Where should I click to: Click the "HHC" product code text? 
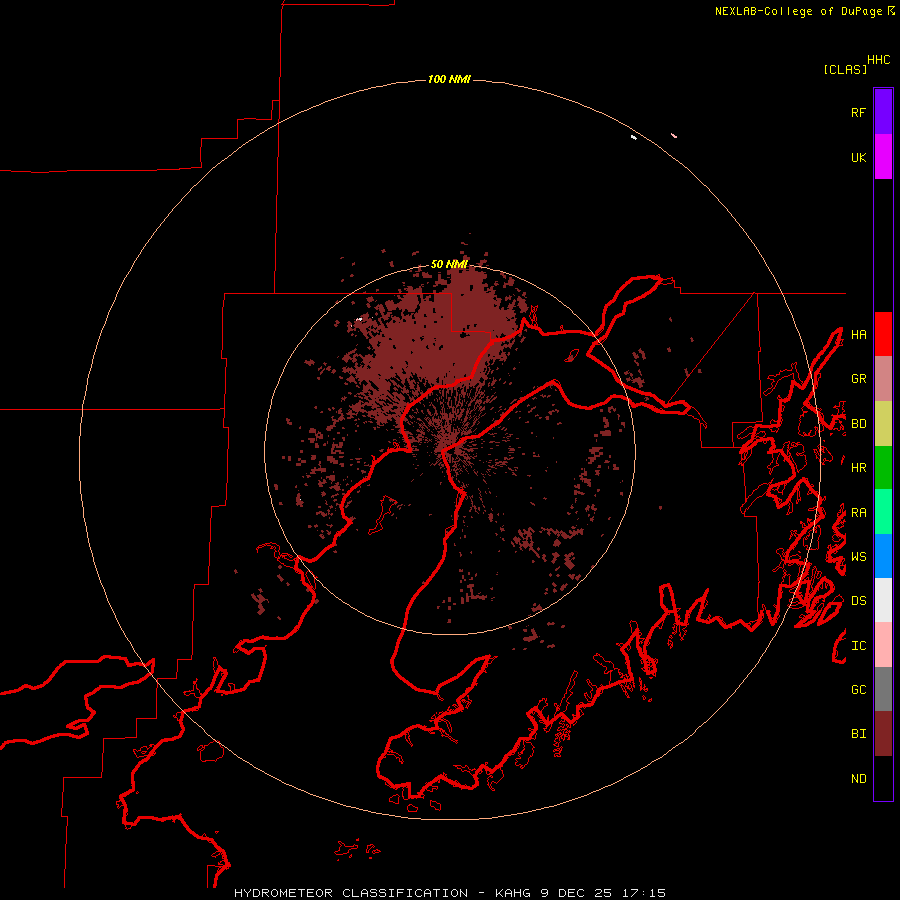[879, 60]
